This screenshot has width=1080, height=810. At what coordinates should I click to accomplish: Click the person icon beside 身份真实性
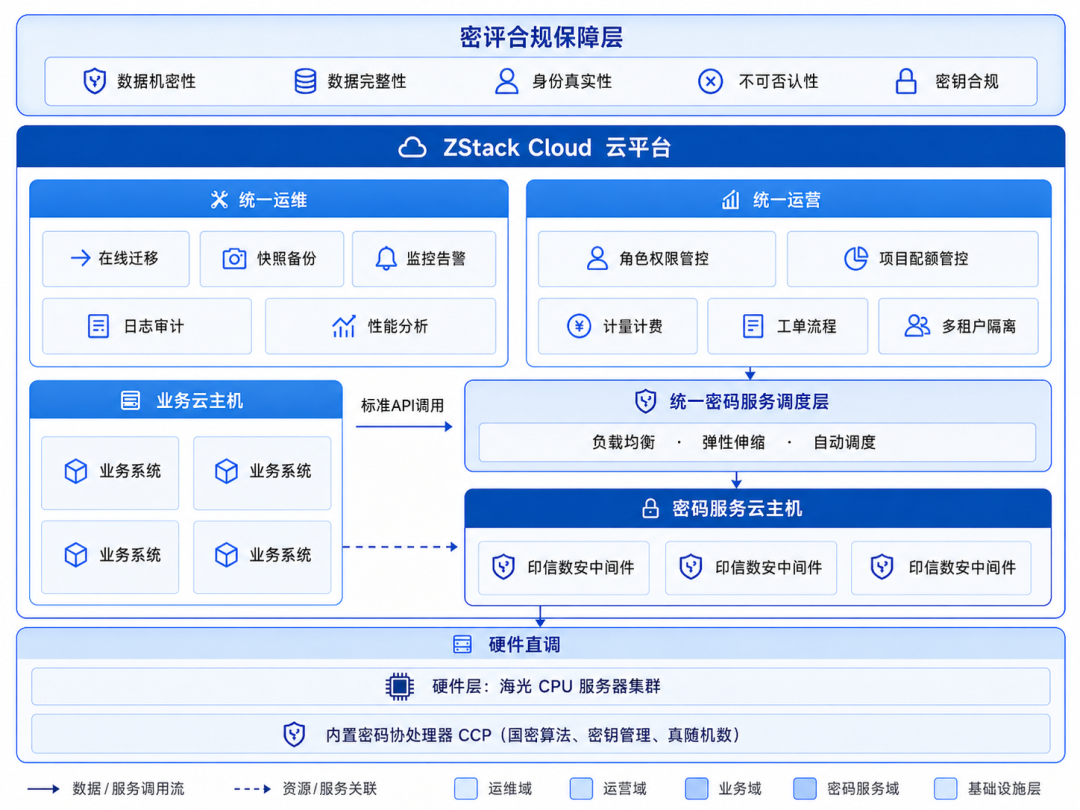pyautogui.click(x=507, y=81)
